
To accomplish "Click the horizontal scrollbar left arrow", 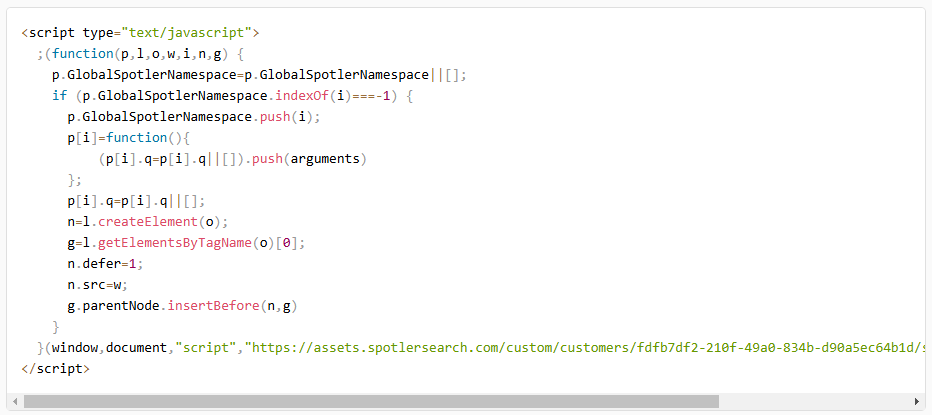I will (x=15, y=401).
